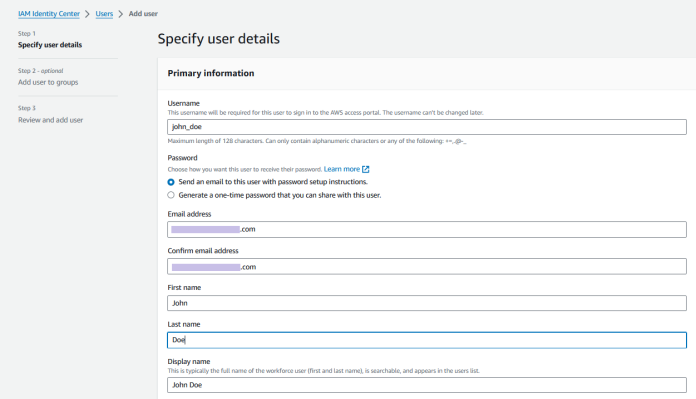Click the Last name field with Doe
Viewport: 696px width, 399px height.
(x=427, y=340)
